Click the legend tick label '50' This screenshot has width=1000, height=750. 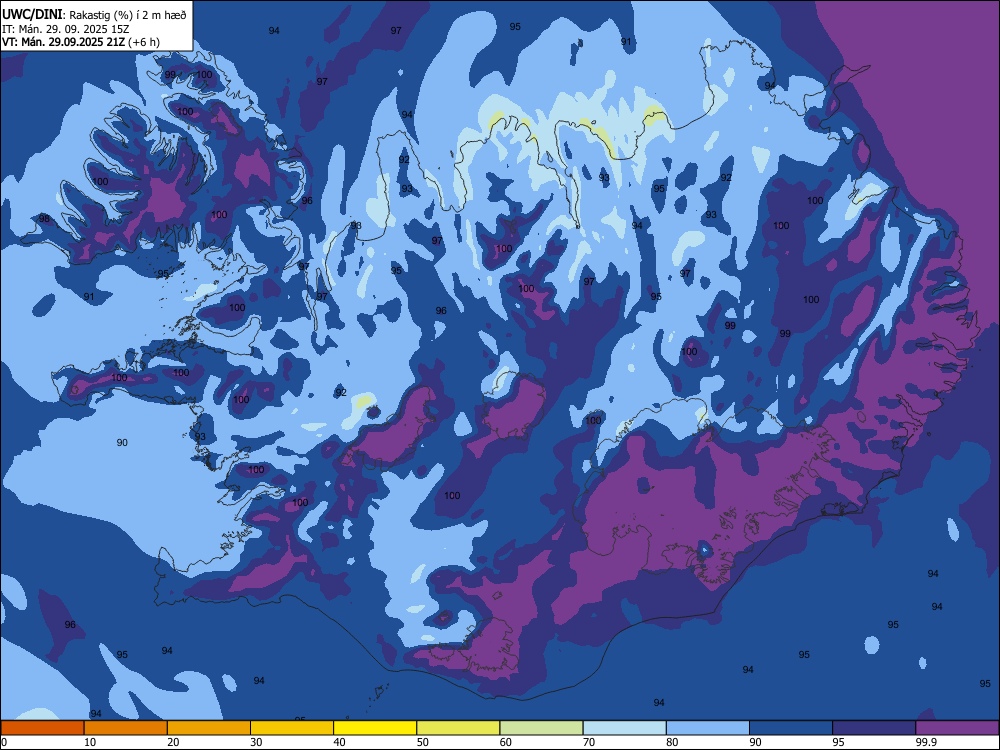[423, 742]
